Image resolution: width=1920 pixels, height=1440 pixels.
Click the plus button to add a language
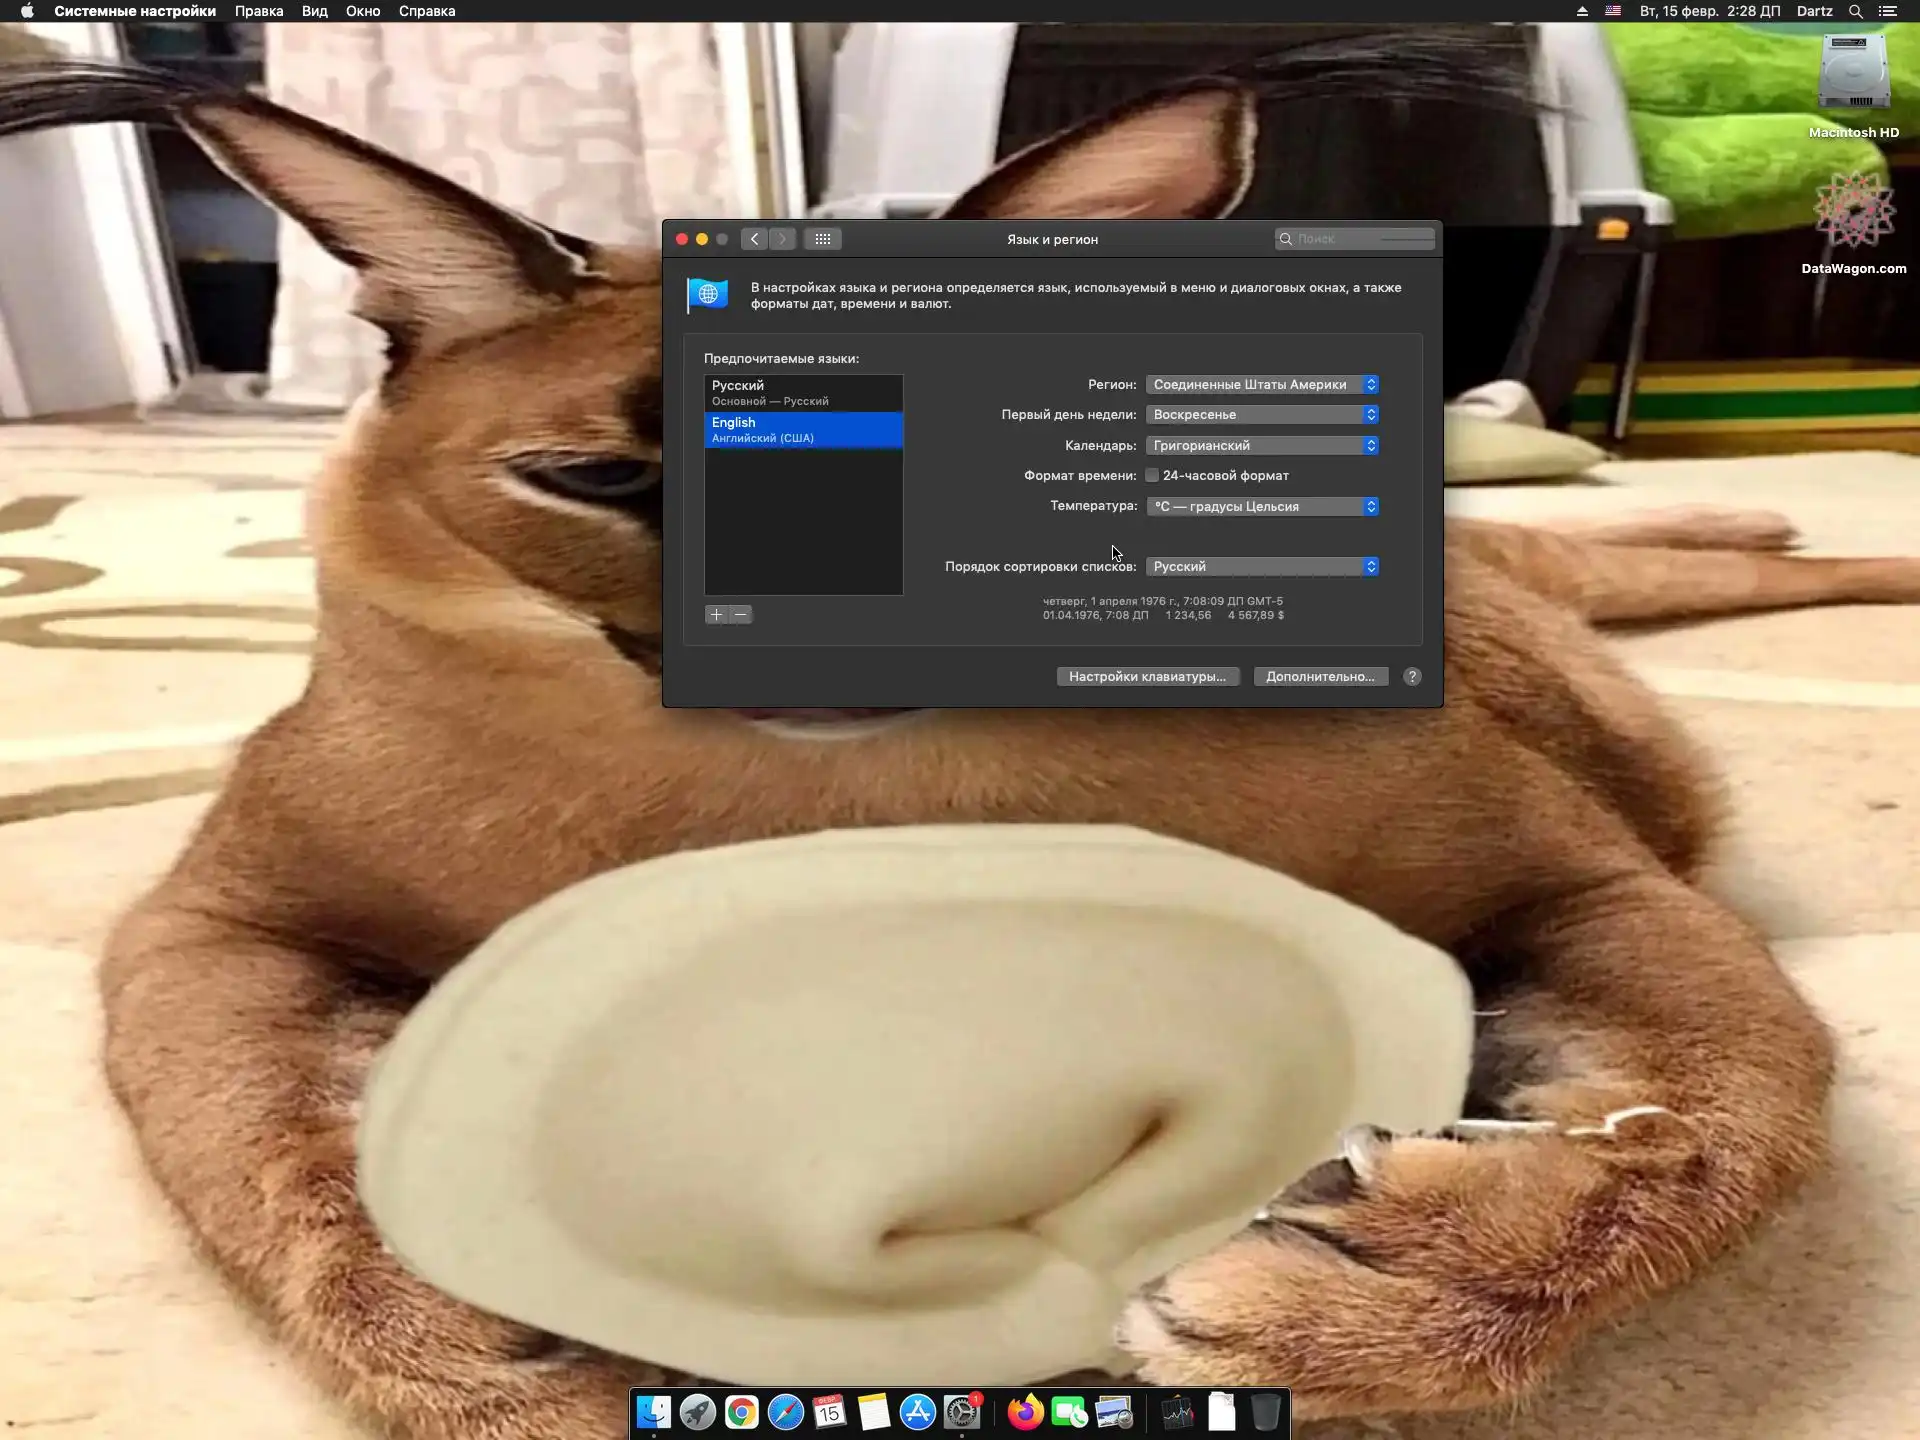716,615
